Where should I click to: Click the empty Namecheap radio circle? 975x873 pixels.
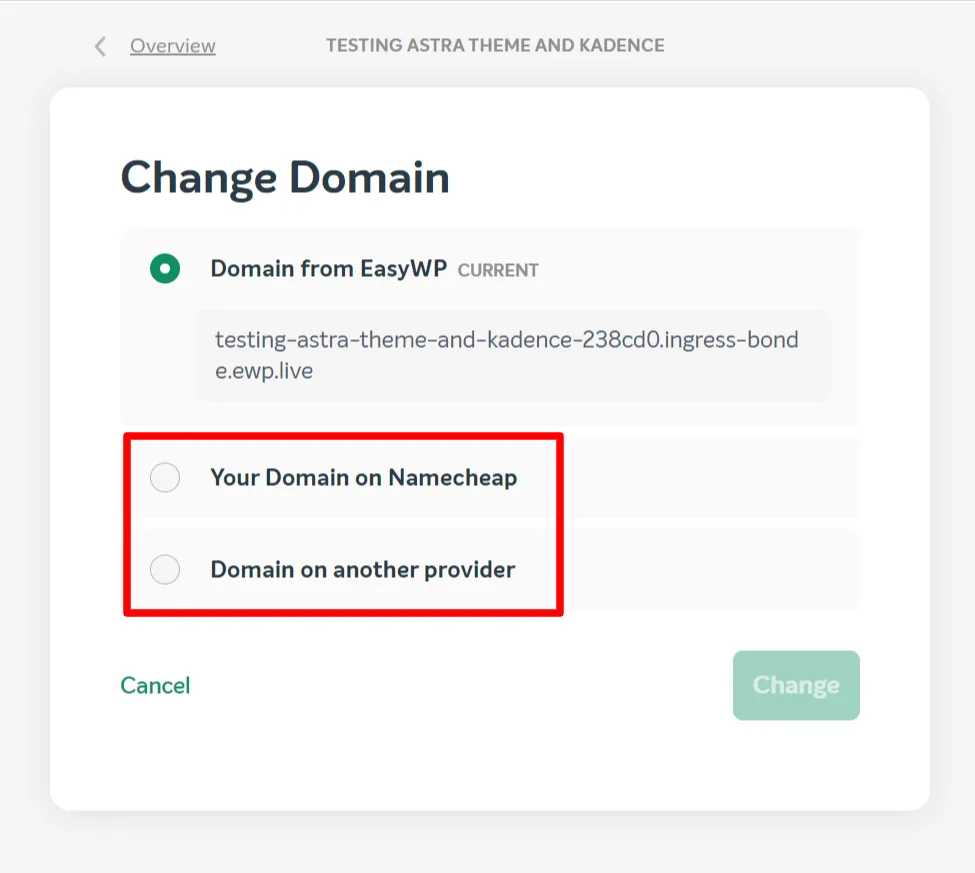click(x=165, y=477)
